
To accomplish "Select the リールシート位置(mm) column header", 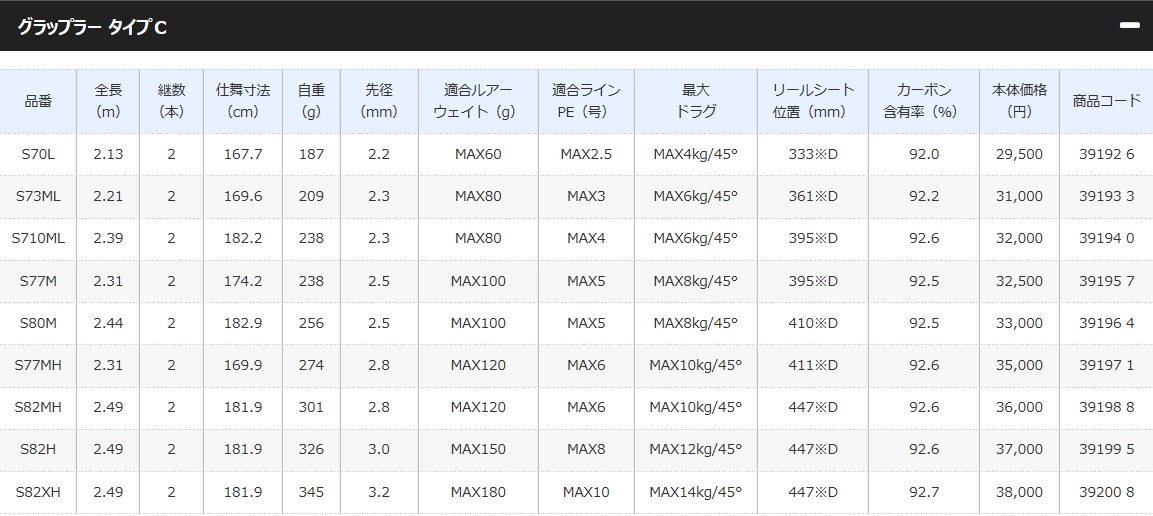I will (813, 101).
